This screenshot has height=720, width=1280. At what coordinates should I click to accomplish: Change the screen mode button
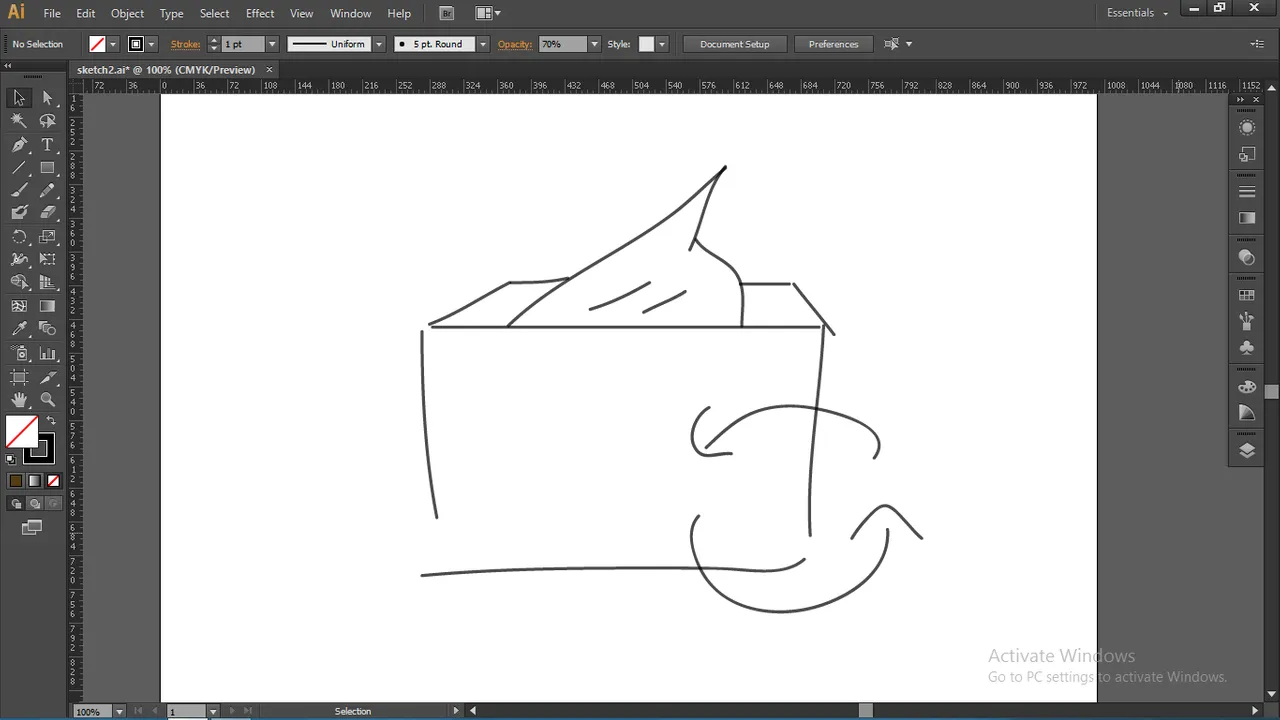click(x=32, y=527)
